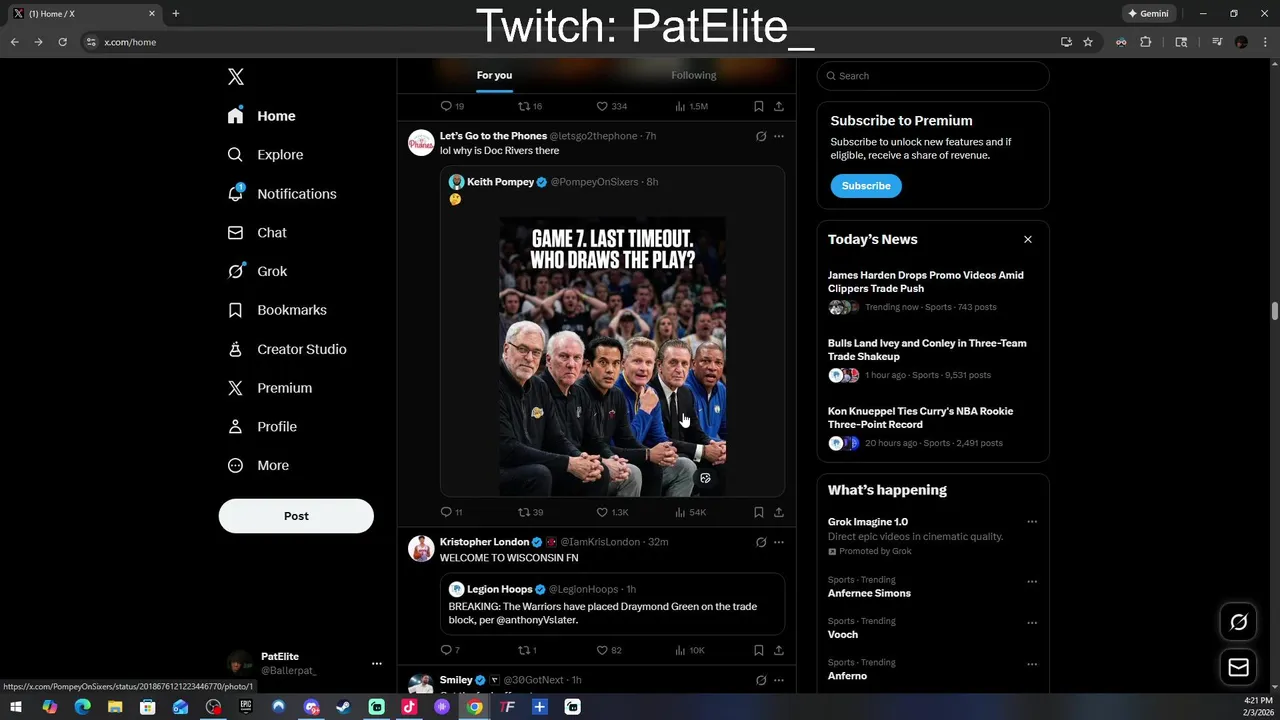Open Home in the sidebar
Image resolution: width=1280 pixels, height=720 pixels.
click(x=262, y=116)
